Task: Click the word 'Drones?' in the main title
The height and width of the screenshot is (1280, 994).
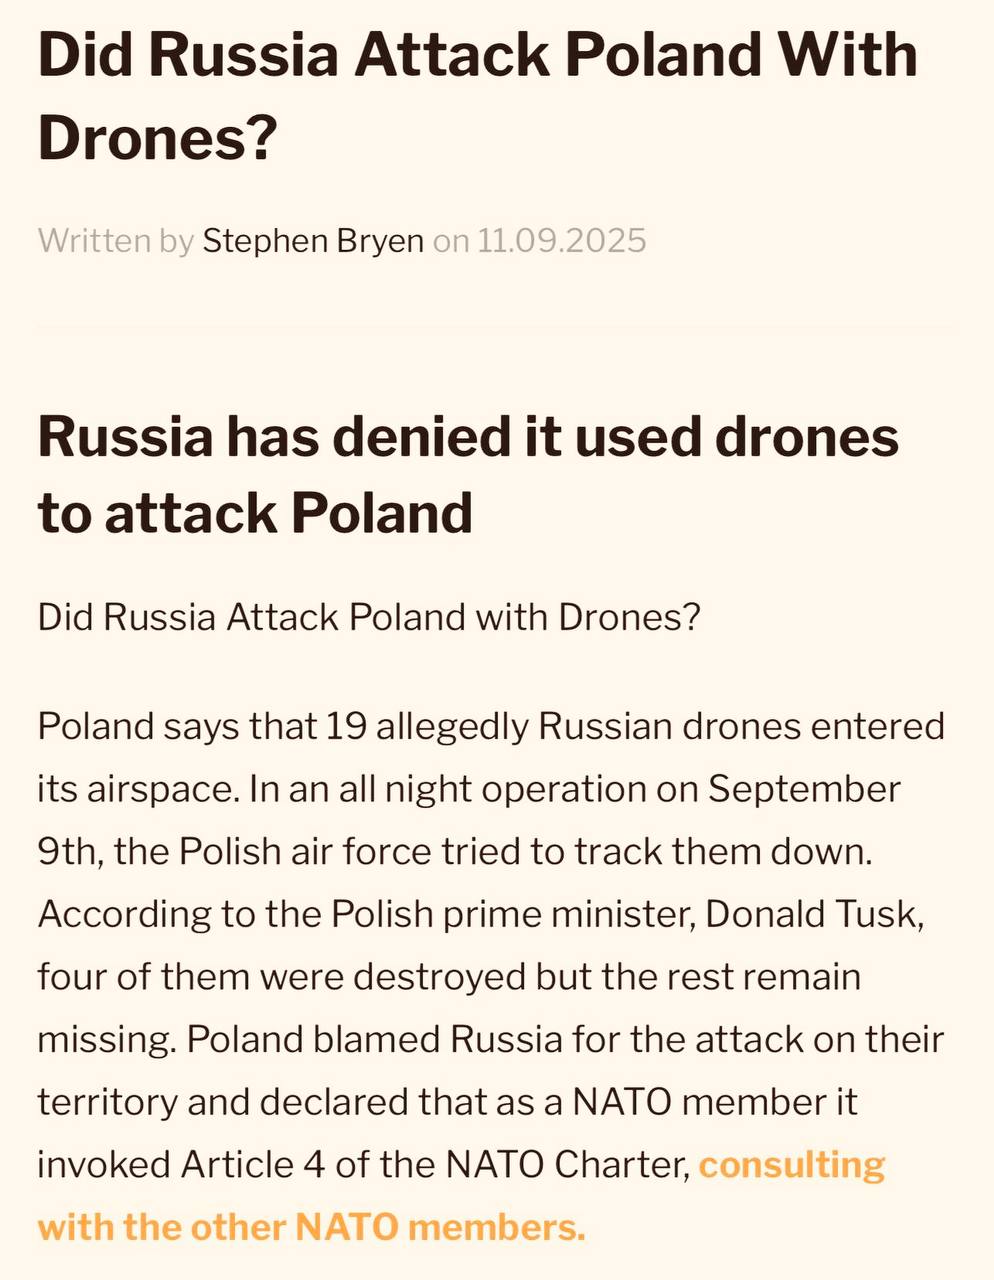Action: point(156,135)
